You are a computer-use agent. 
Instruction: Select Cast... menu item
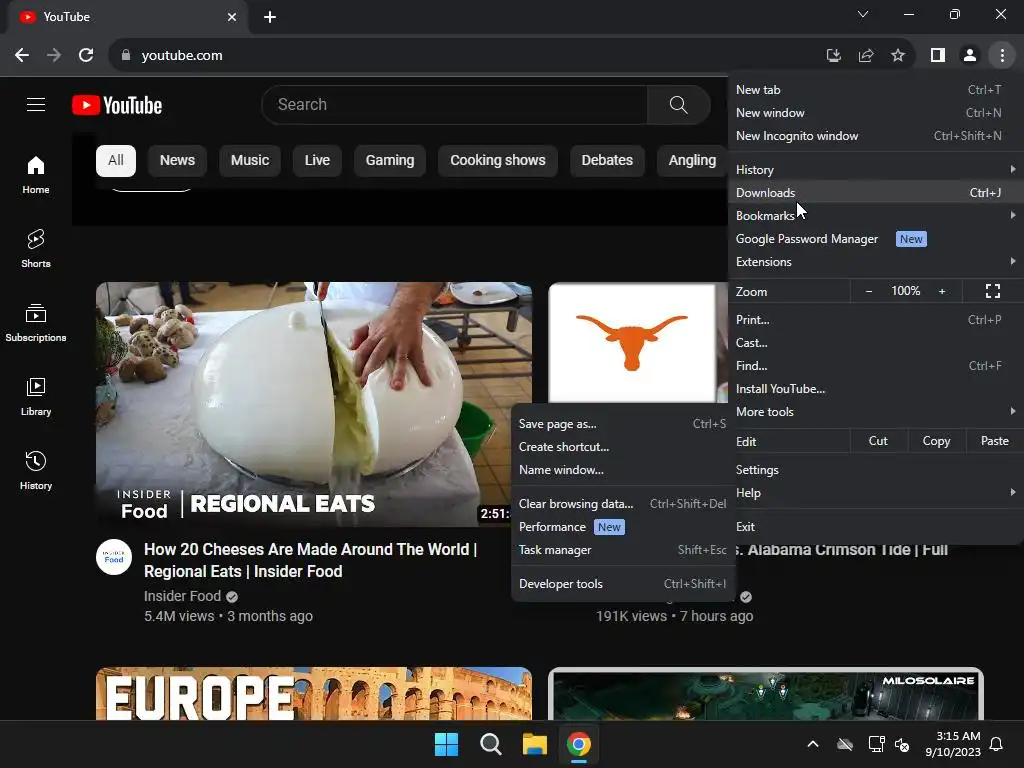(x=875, y=343)
